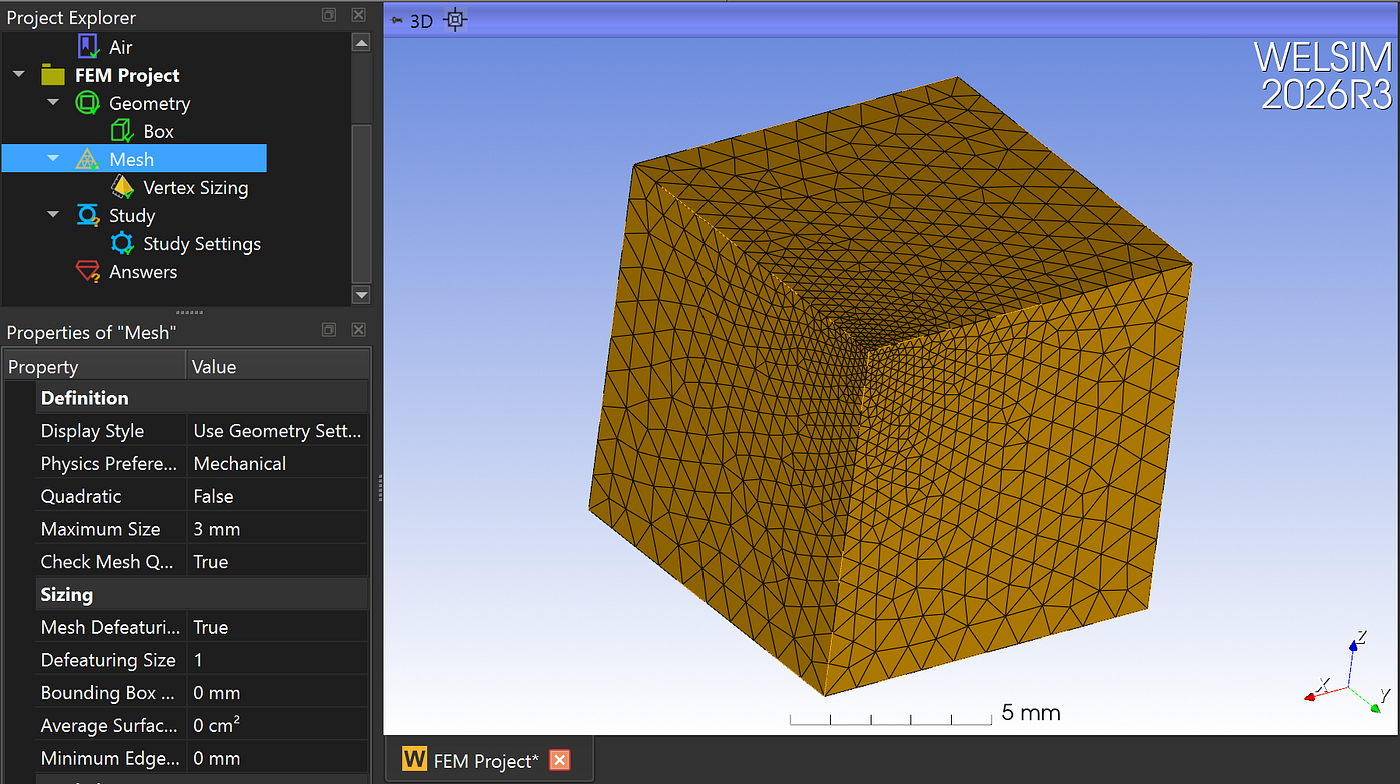The width and height of the screenshot is (1400, 784).
Task: Float the Project Explorer panel
Action: [x=329, y=15]
